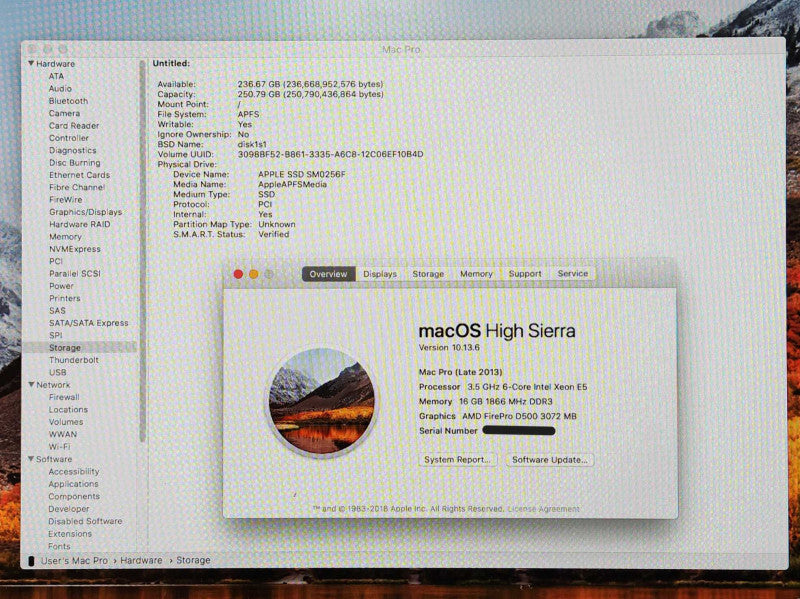Screen dimensions: 800x599
Task: Select the Untitled volume heading
Action: point(171,63)
